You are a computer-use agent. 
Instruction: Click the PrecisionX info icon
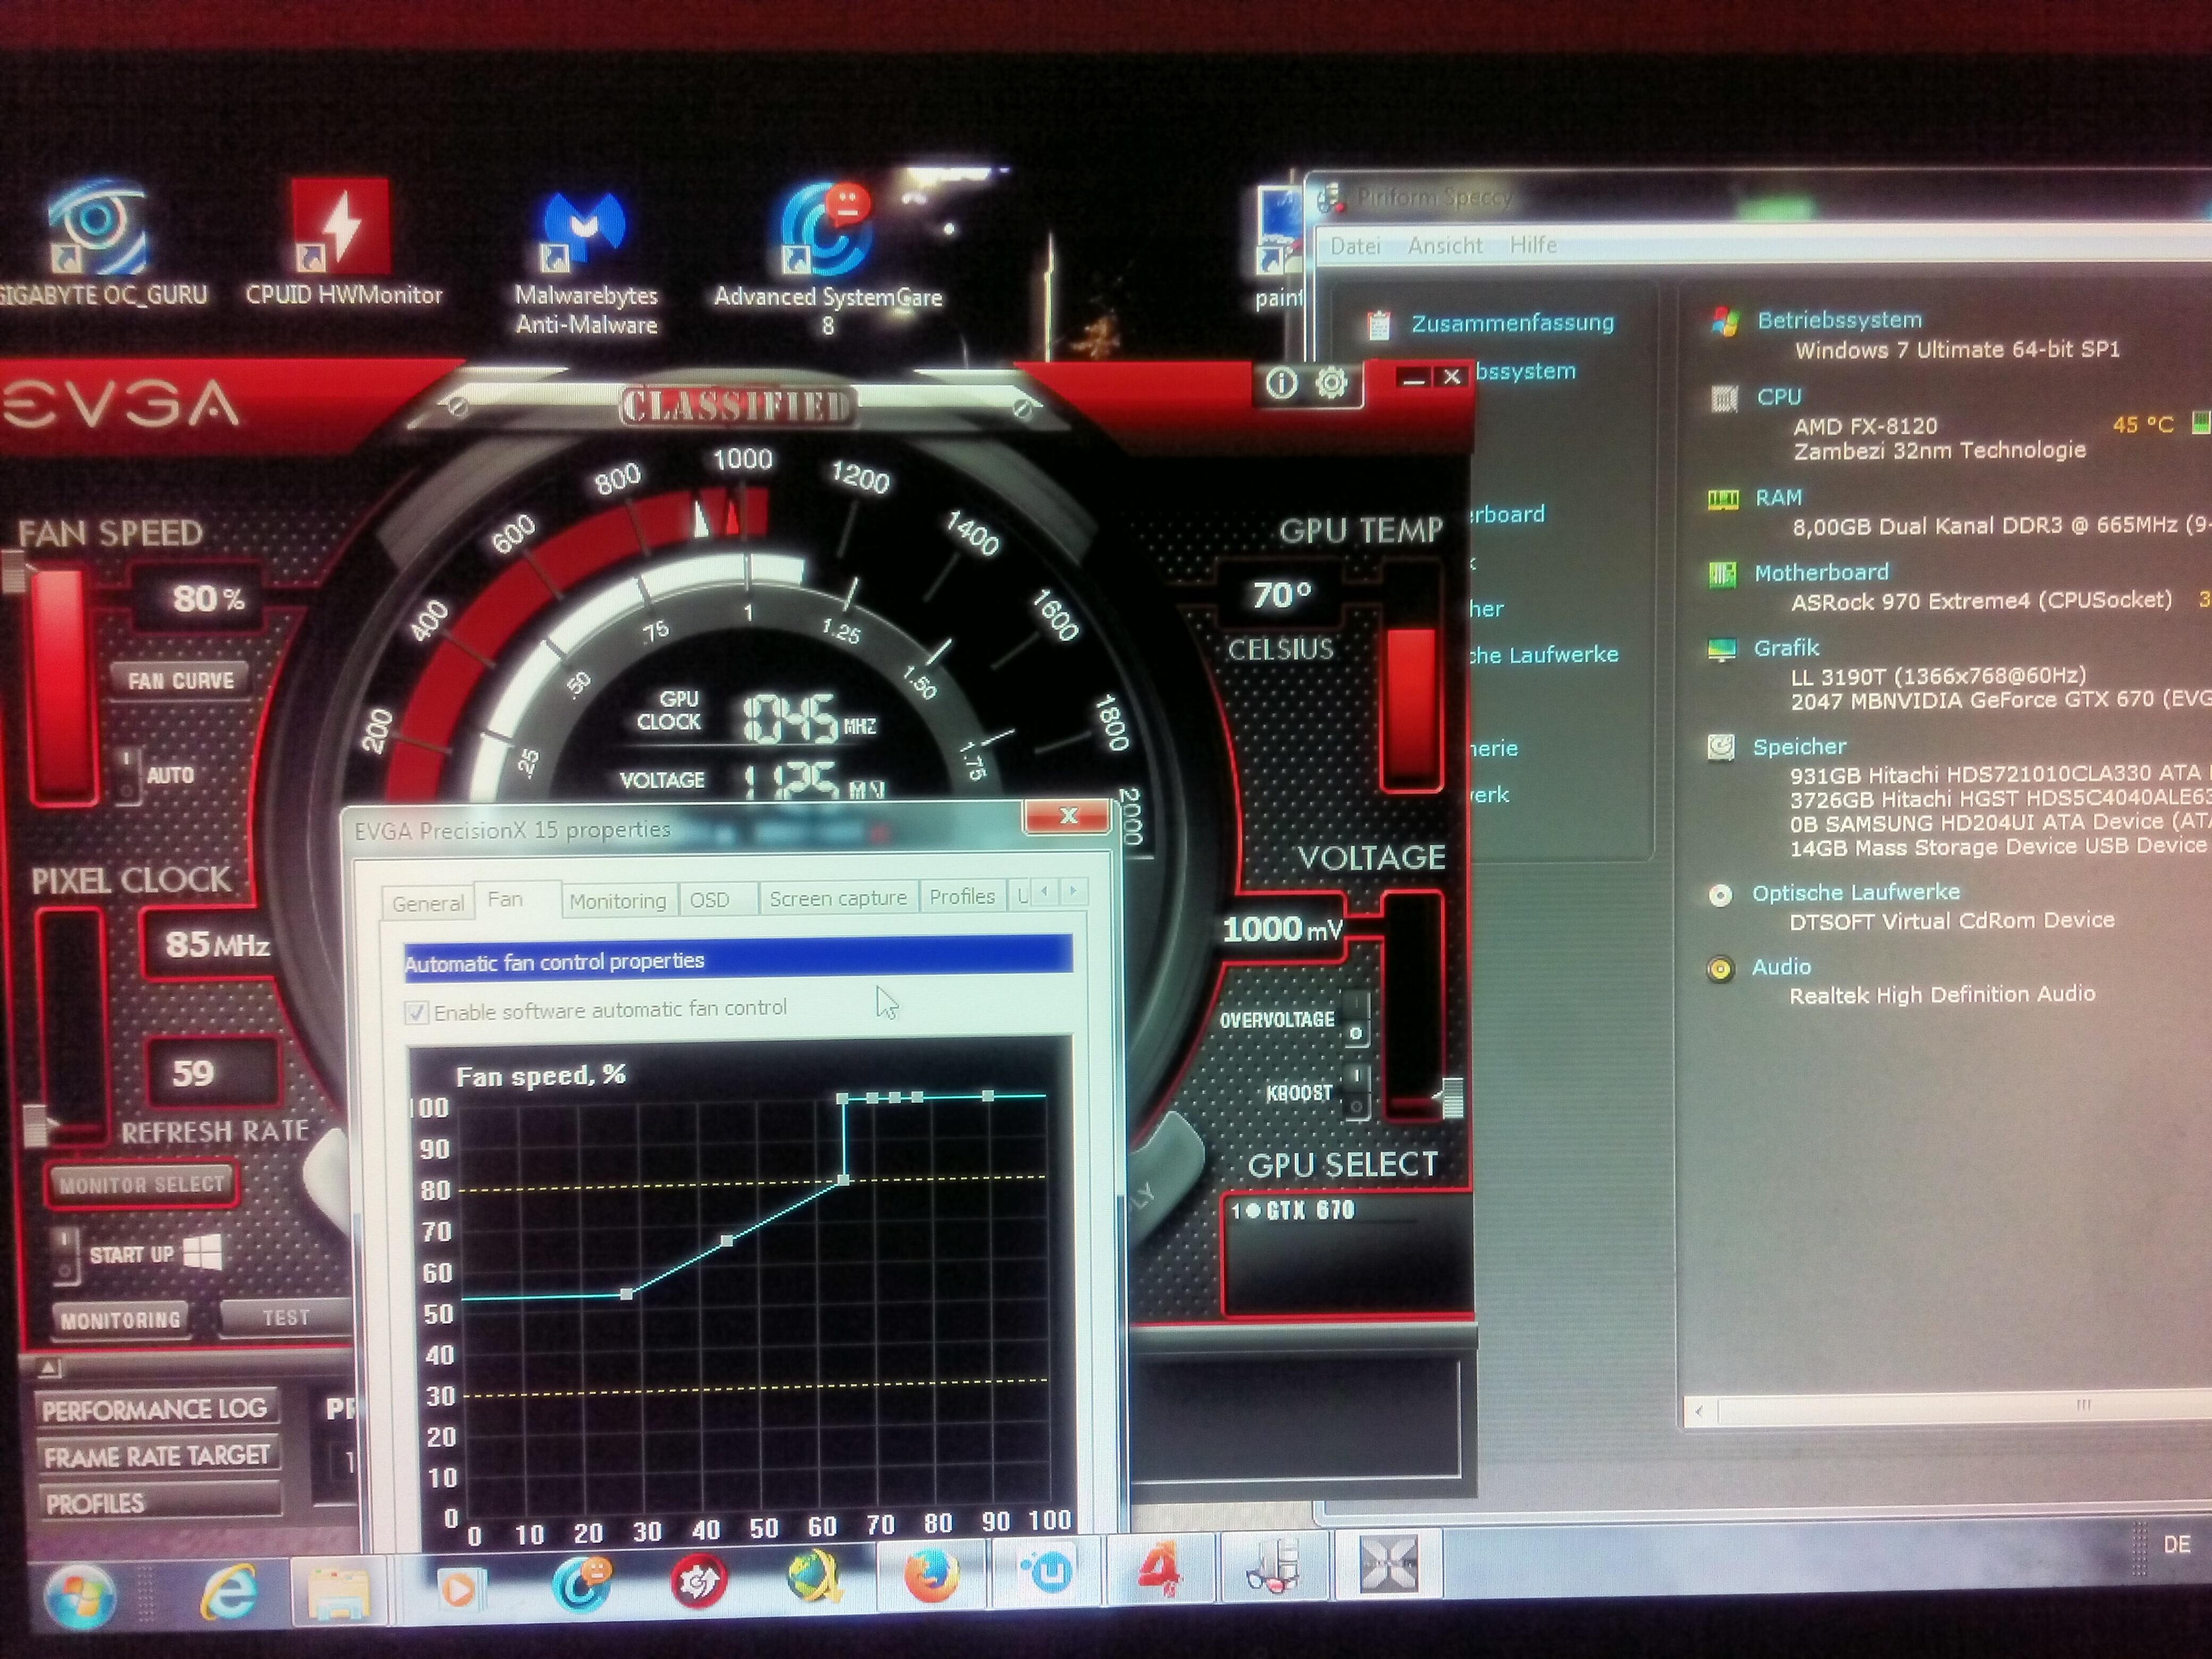point(1281,383)
